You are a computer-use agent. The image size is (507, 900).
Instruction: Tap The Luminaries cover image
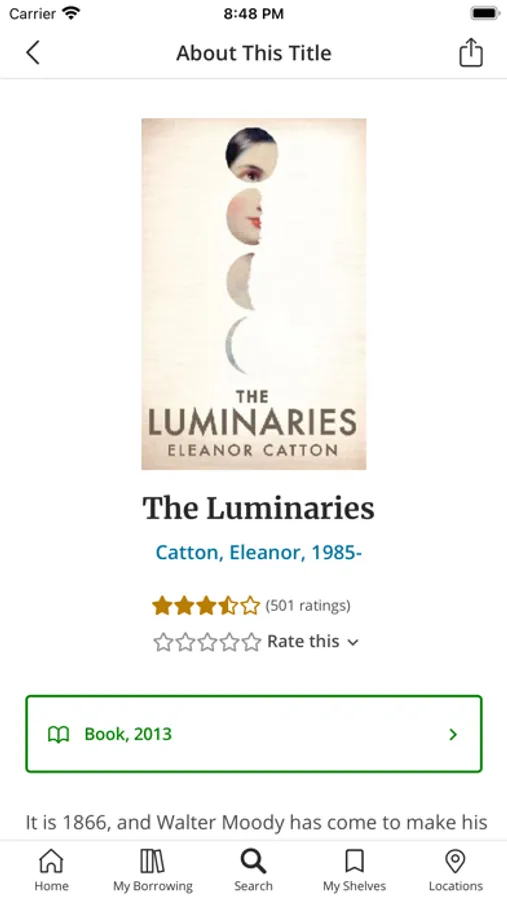tap(254, 294)
